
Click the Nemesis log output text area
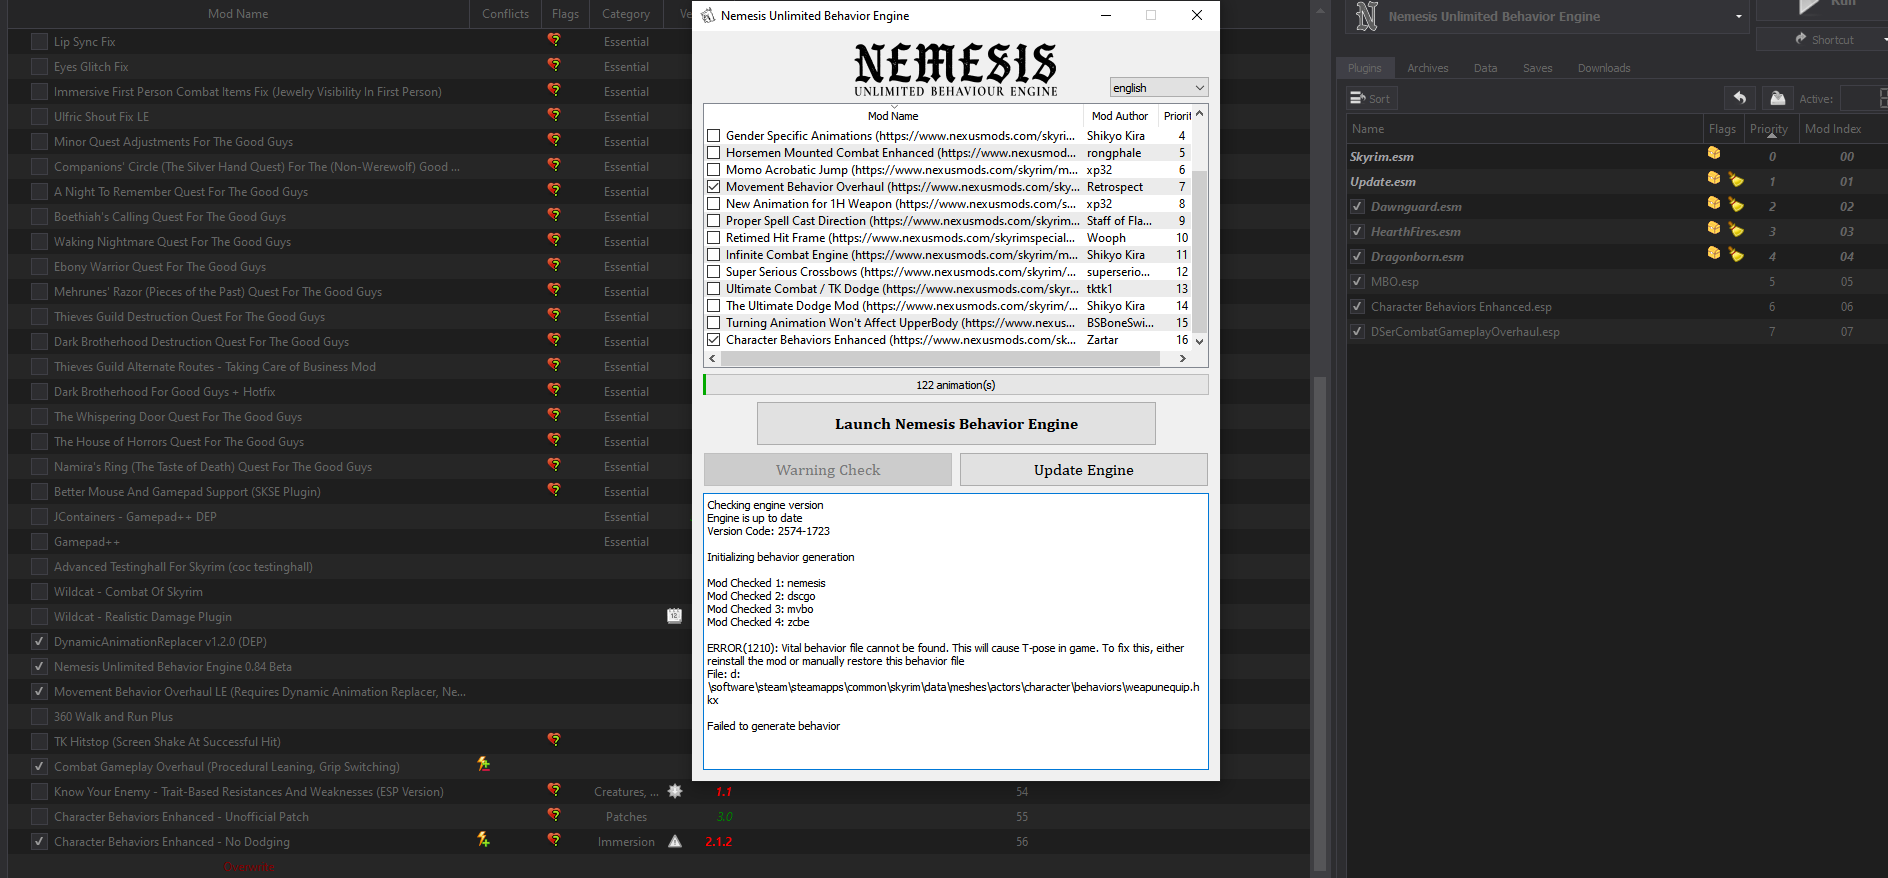coord(956,631)
